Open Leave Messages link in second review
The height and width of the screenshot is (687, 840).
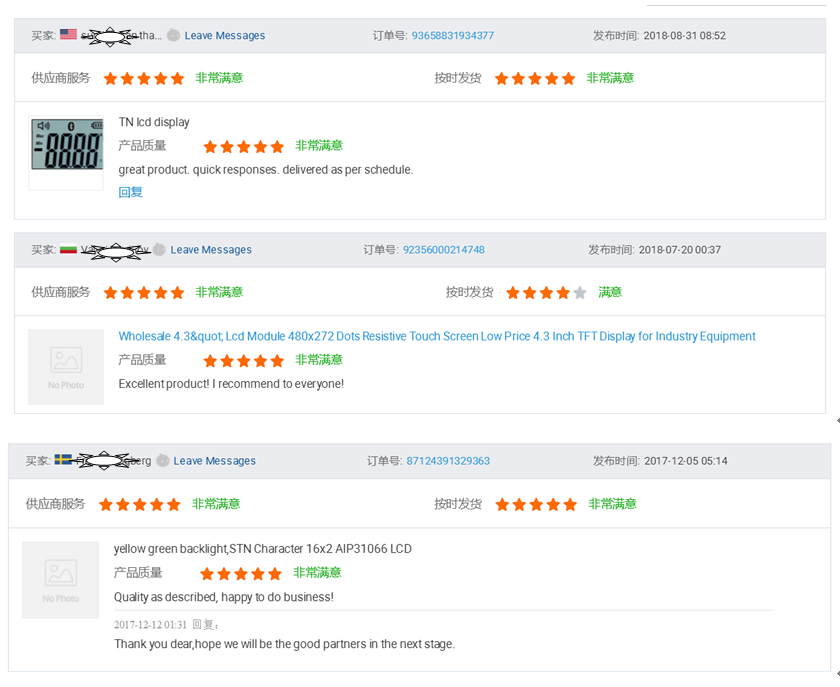click(x=211, y=250)
